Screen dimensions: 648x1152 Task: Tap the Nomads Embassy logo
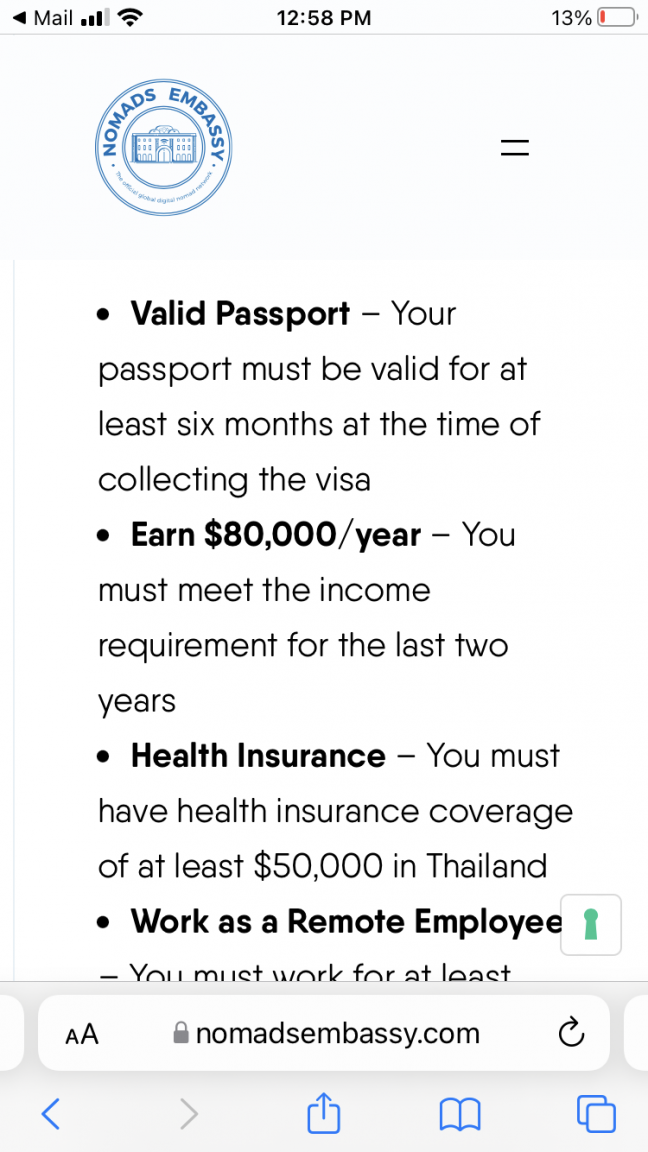point(165,148)
